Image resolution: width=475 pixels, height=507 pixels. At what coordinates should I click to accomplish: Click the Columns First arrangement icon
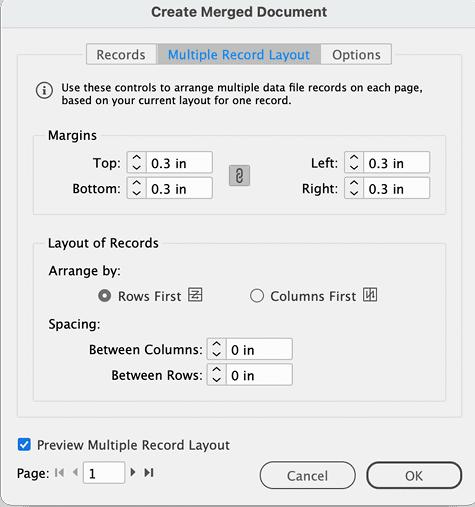(x=370, y=295)
